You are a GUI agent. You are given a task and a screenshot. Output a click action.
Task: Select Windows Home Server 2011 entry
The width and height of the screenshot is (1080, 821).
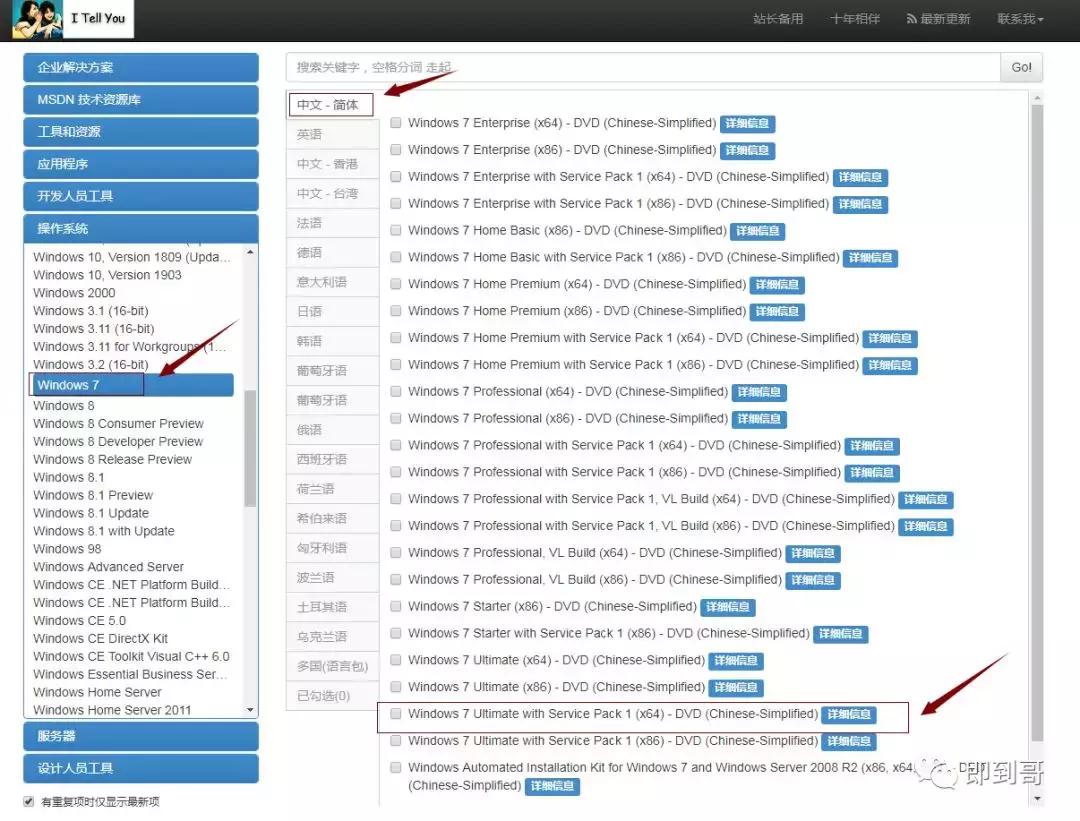coord(112,709)
